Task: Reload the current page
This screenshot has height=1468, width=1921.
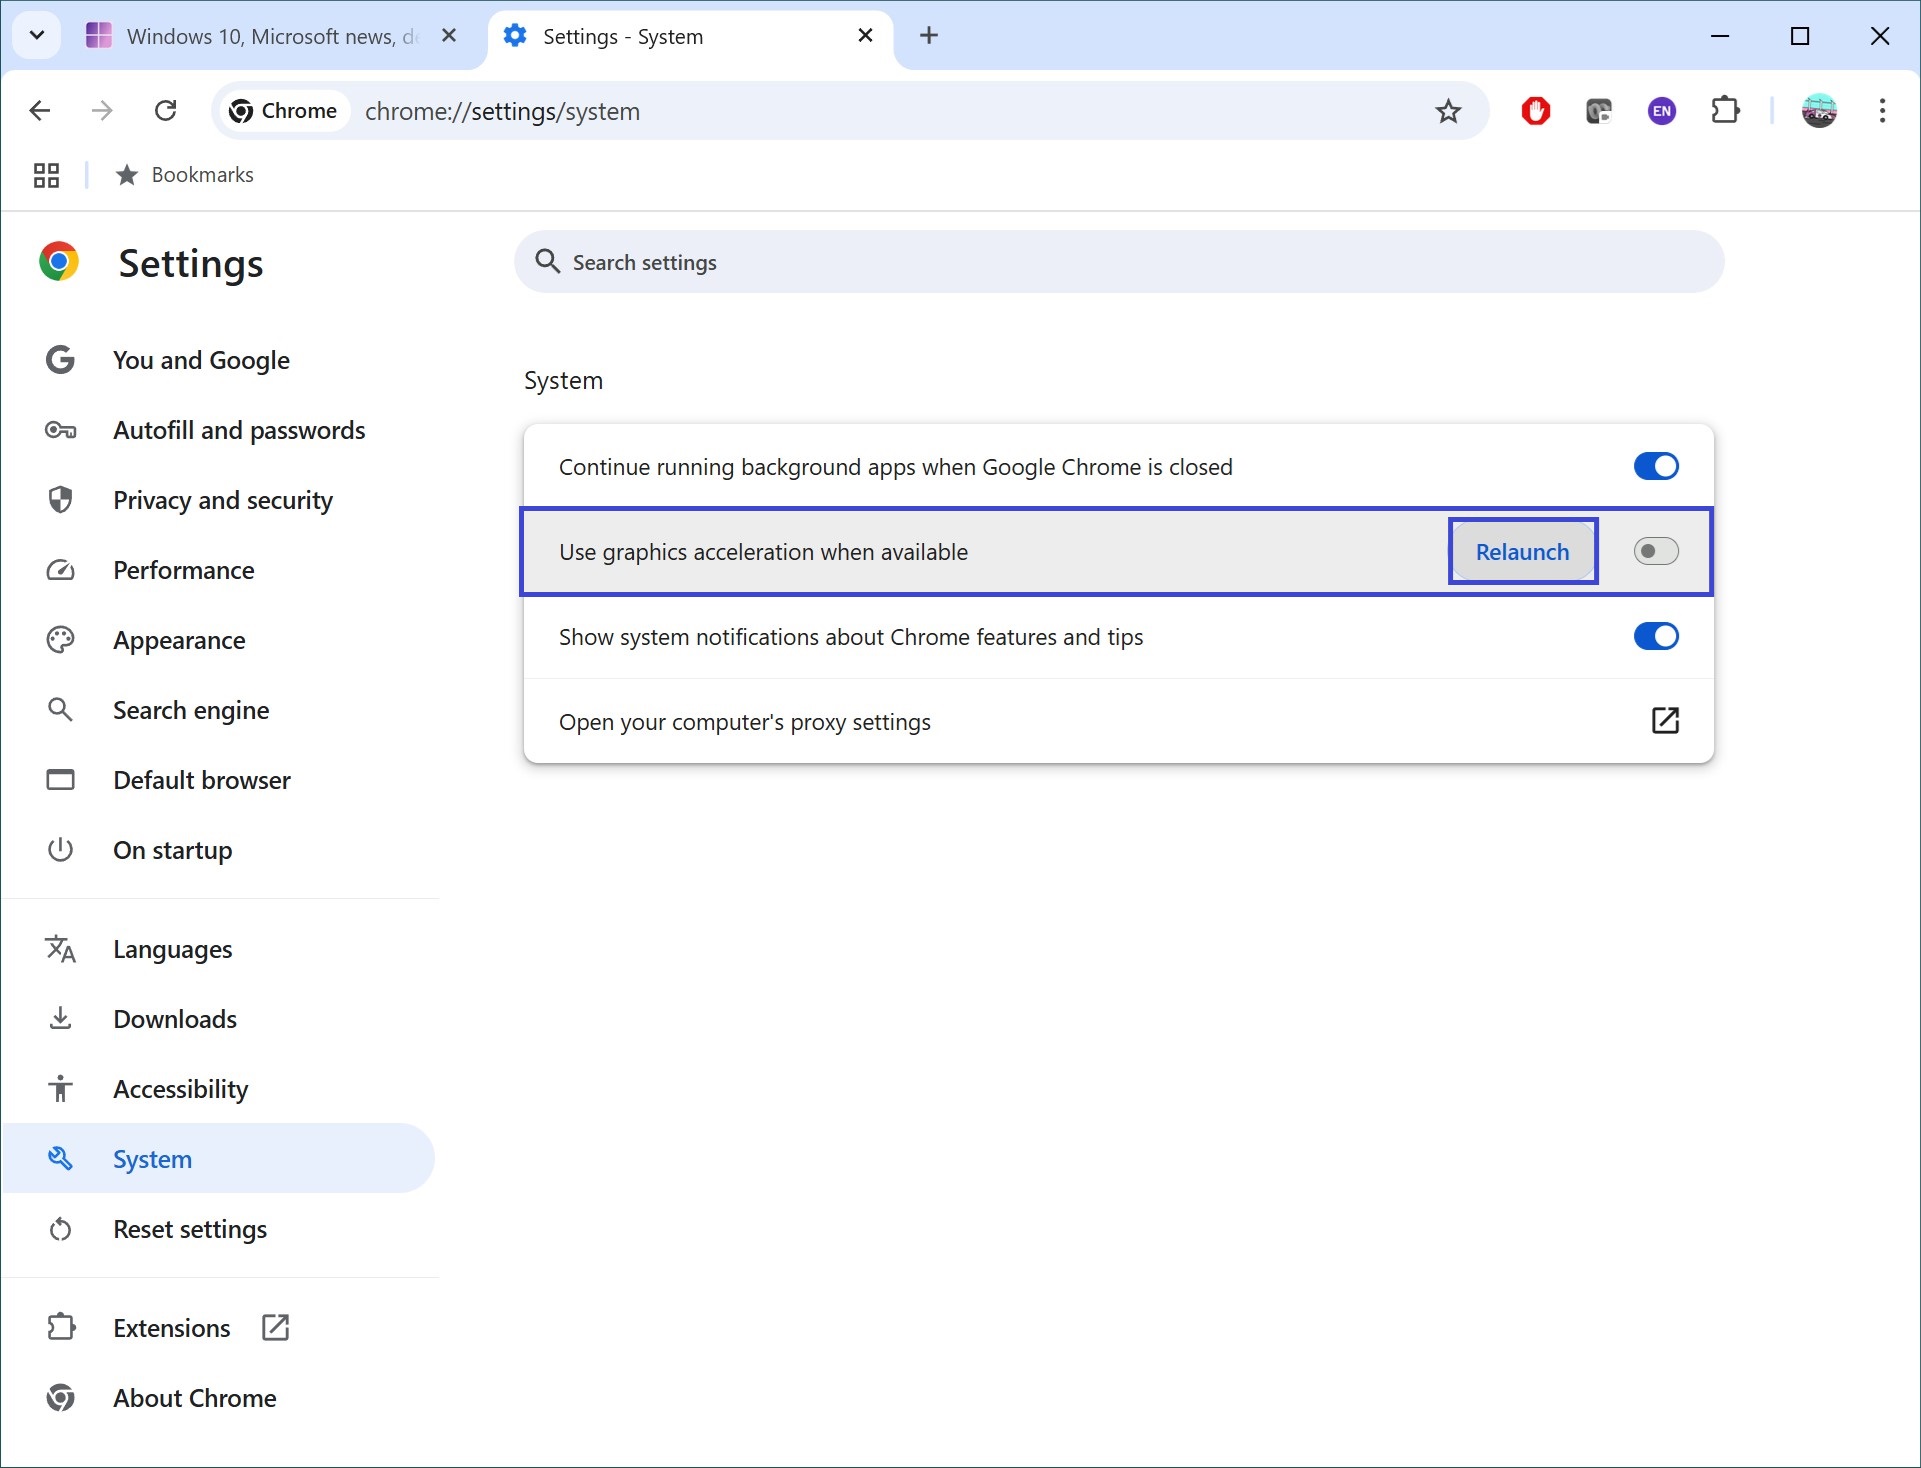Action: 166,111
